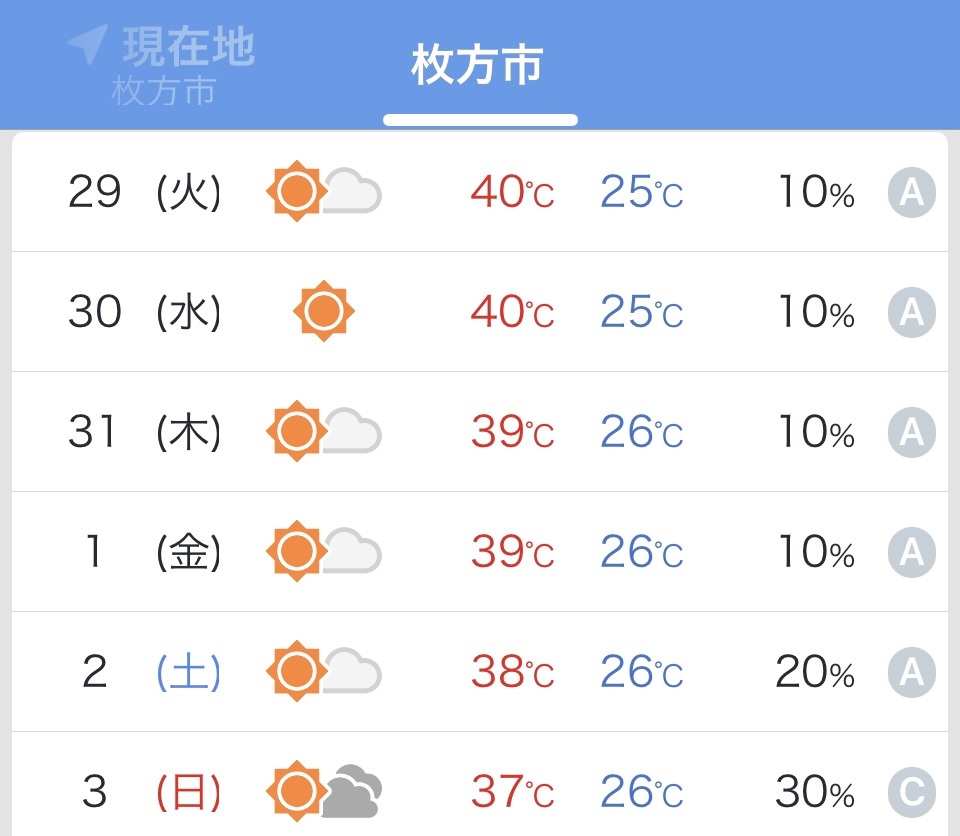Select the centered 枚方市 tab
This screenshot has width=960, height=836.
pos(477,66)
